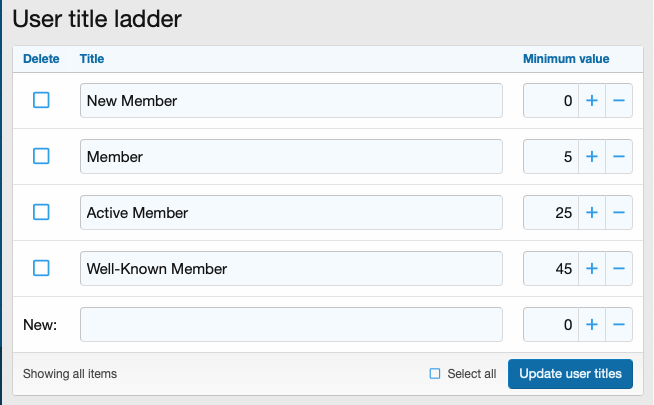Decrease Well-Known Member minimum value
This screenshot has height=405, width=654.
click(x=618, y=269)
